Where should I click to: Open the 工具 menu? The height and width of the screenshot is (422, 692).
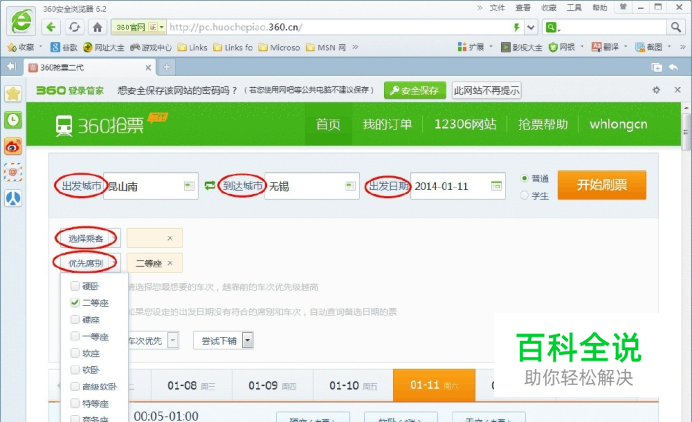click(574, 8)
